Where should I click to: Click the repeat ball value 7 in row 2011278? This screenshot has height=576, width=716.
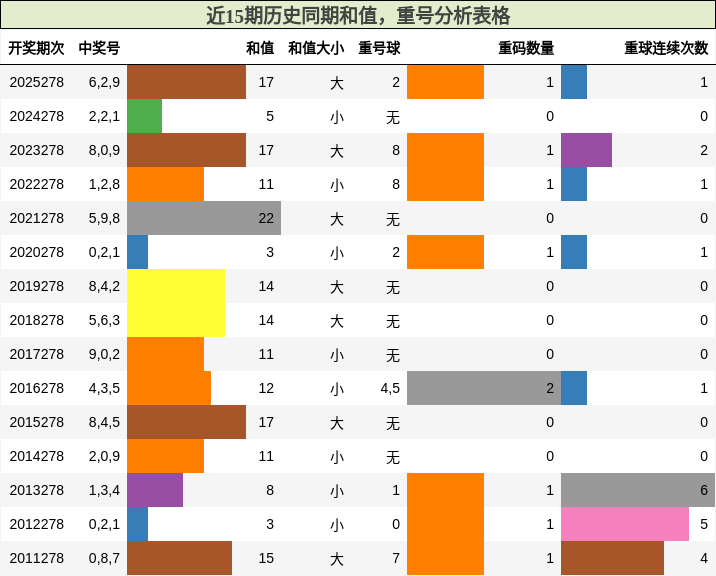pyautogui.click(x=396, y=558)
